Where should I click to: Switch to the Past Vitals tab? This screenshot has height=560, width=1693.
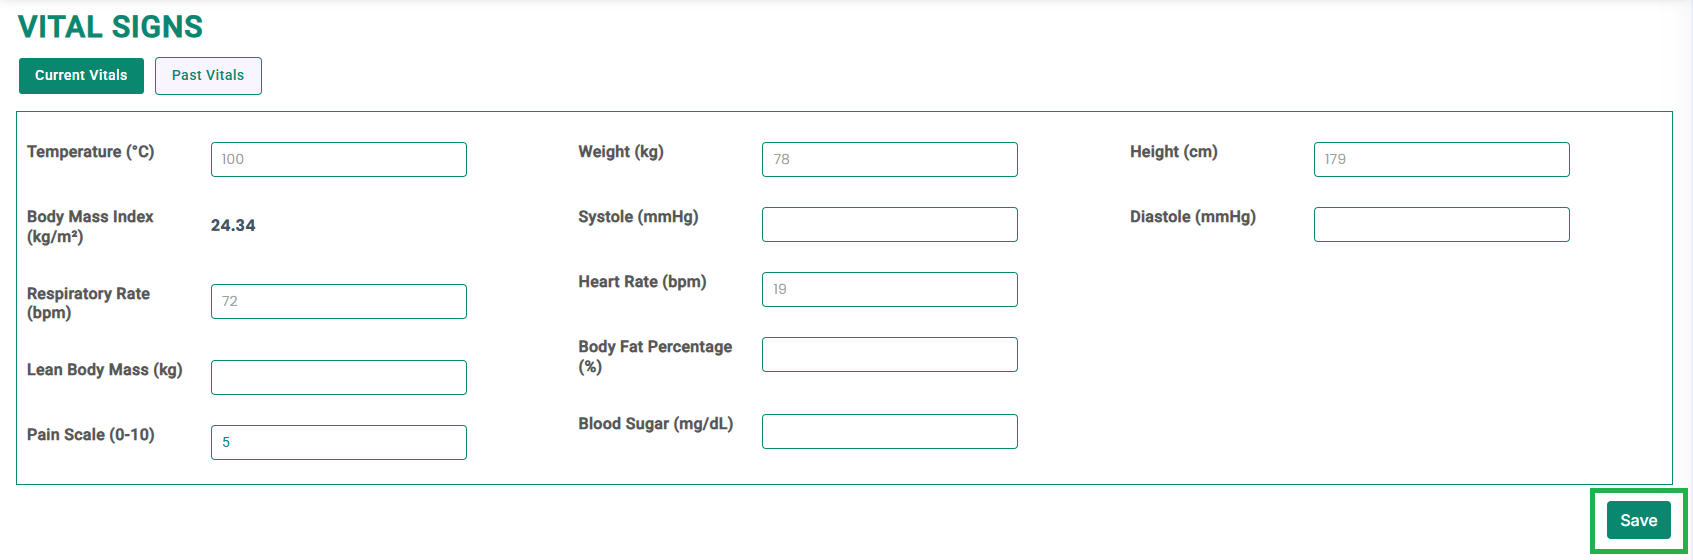(208, 76)
